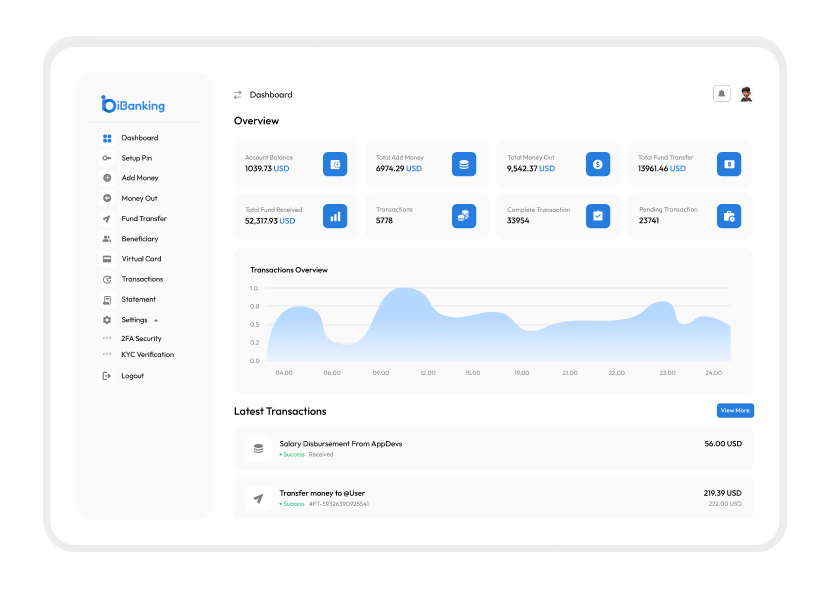Collapse the Settings submenu
Image resolution: width=830 pixels, height=592 pixels.
(156, 320)
